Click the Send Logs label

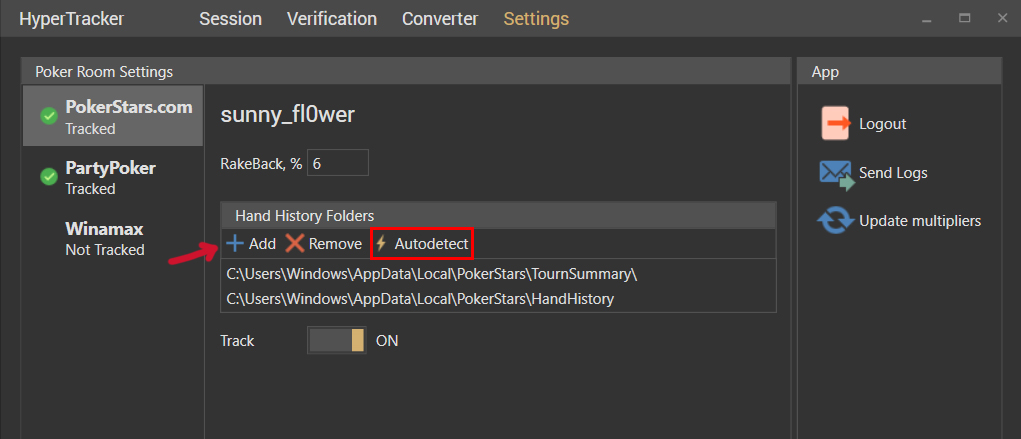click(x=893, y=173)
